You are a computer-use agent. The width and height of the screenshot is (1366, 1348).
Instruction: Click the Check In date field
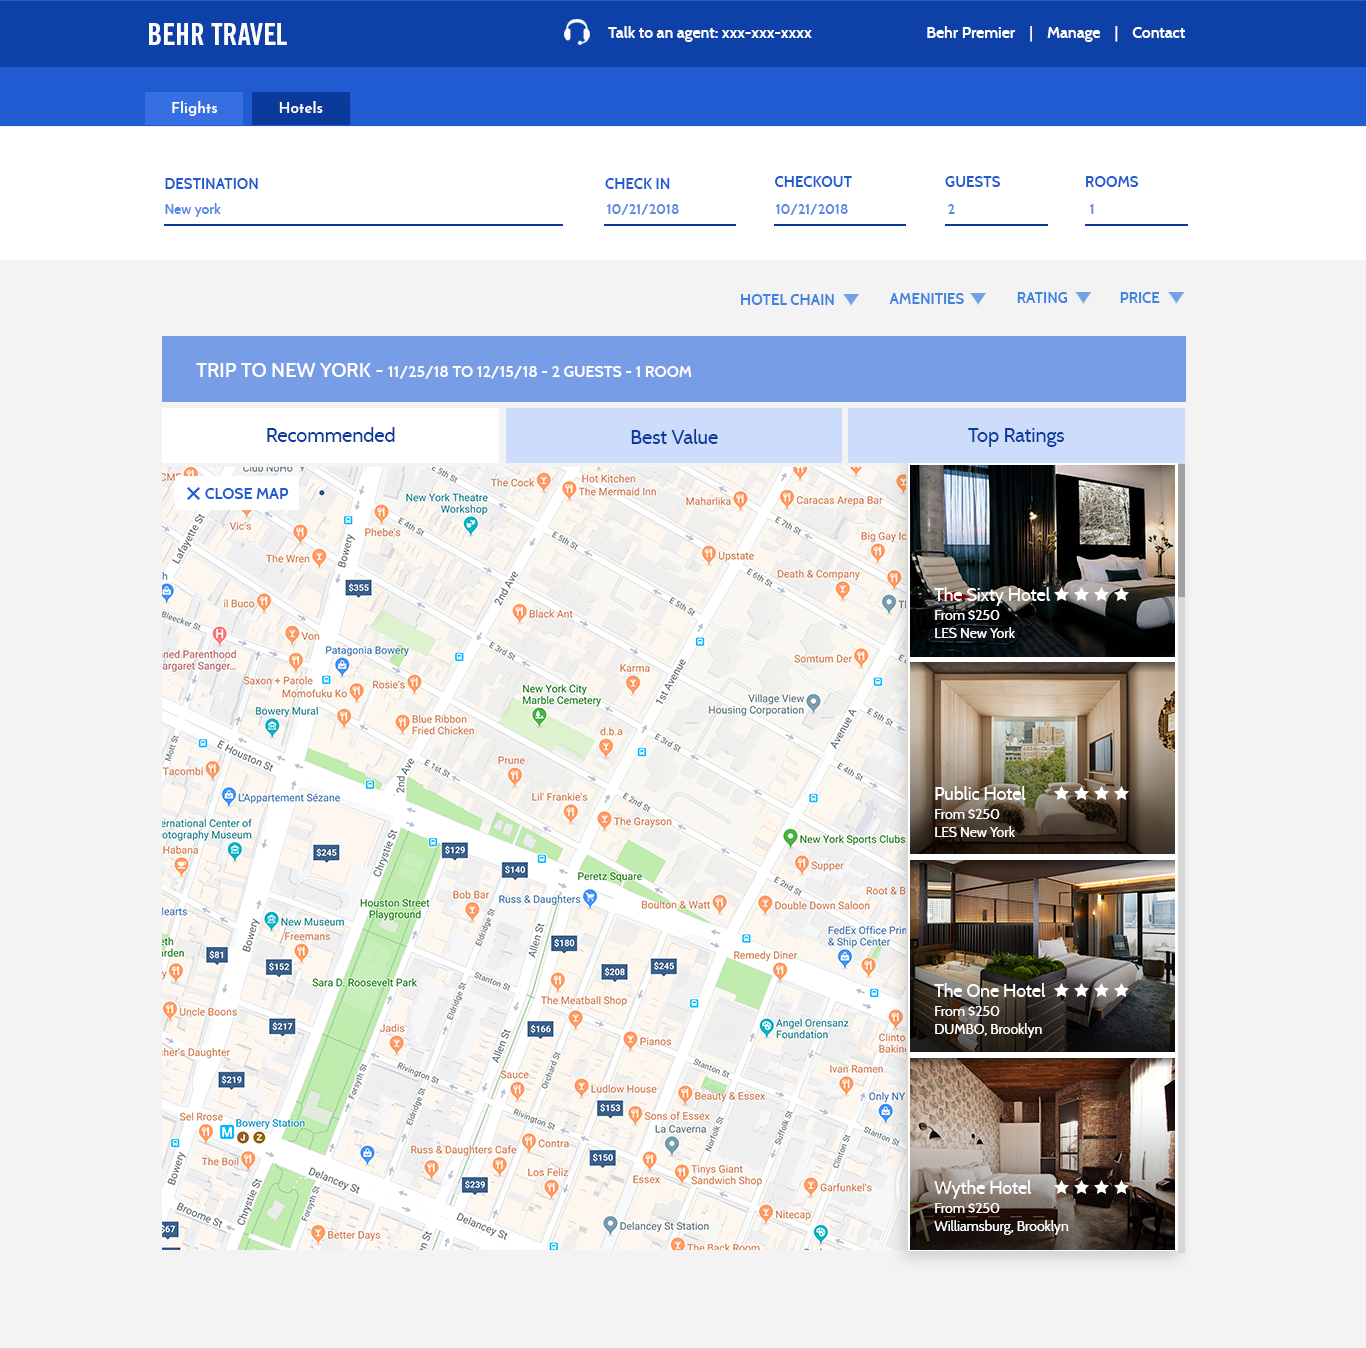pyautogui.click(x=670, y=210)
